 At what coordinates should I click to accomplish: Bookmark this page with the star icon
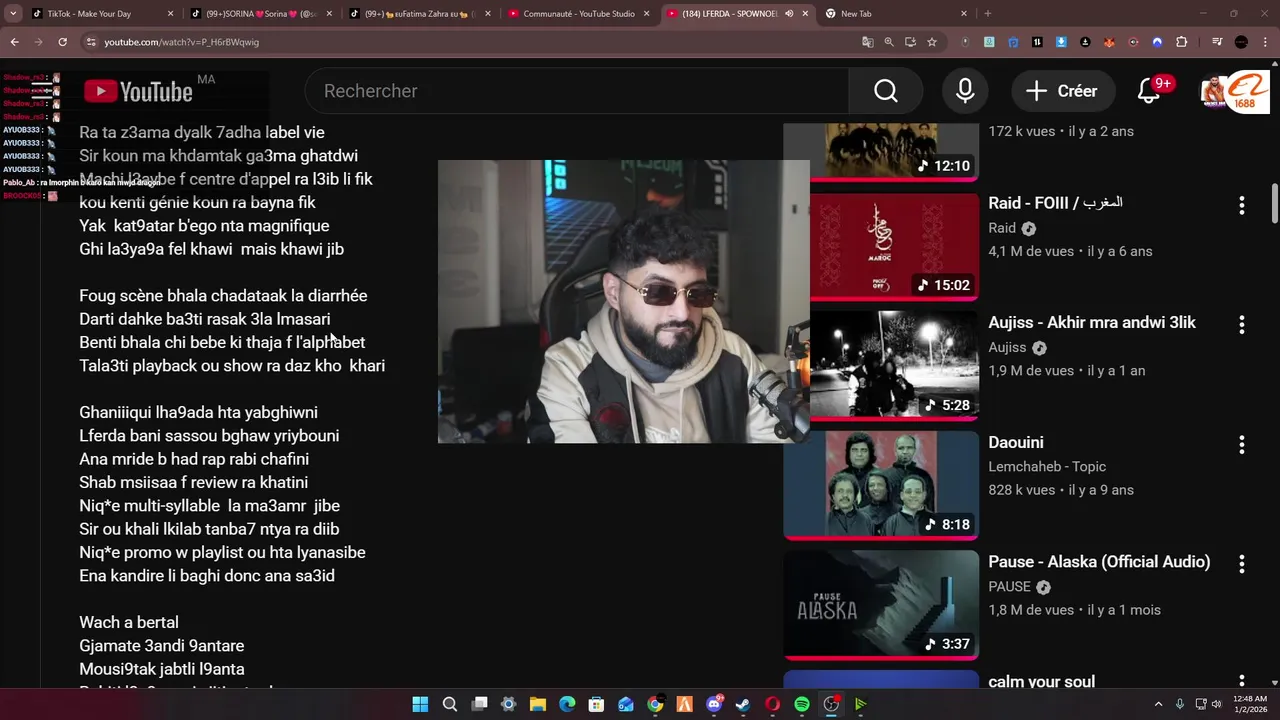(932, 42)
